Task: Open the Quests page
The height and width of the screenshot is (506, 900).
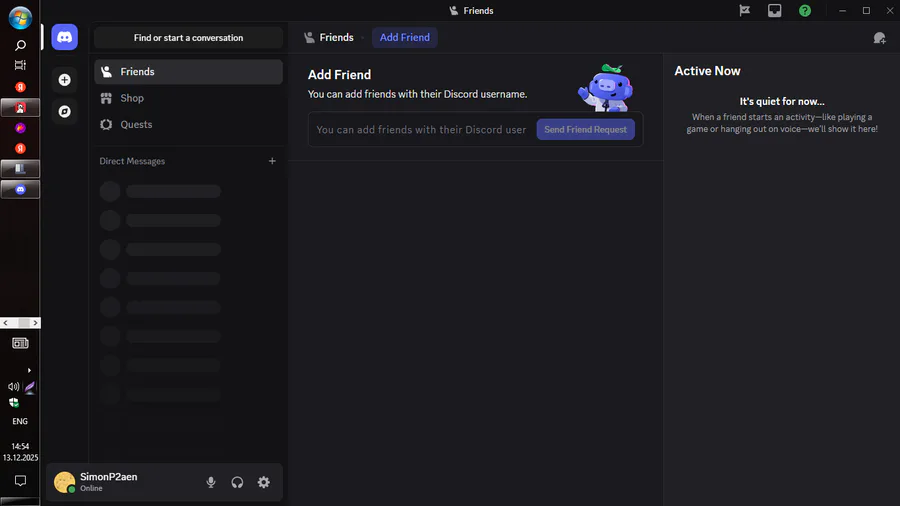Action: point(188,124)
